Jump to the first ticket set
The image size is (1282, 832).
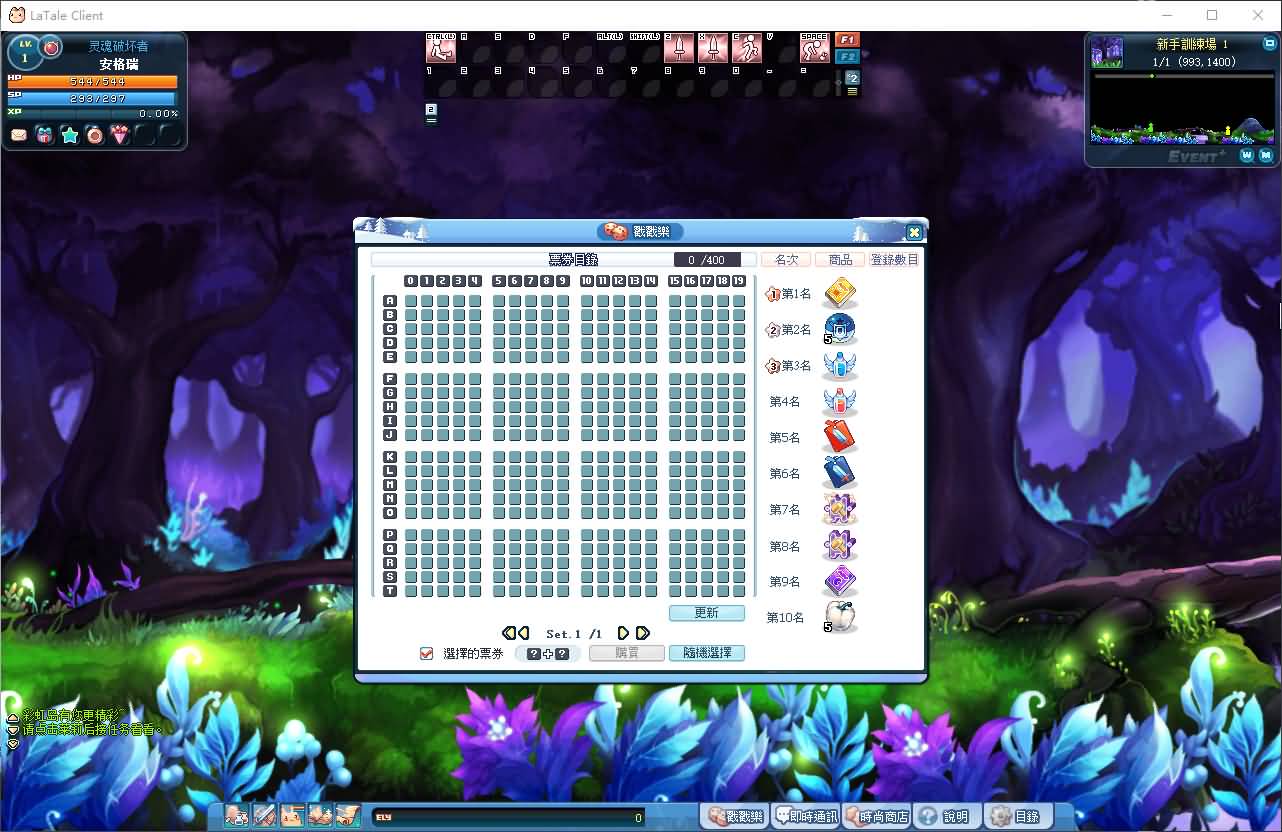[x=509, y=633]
